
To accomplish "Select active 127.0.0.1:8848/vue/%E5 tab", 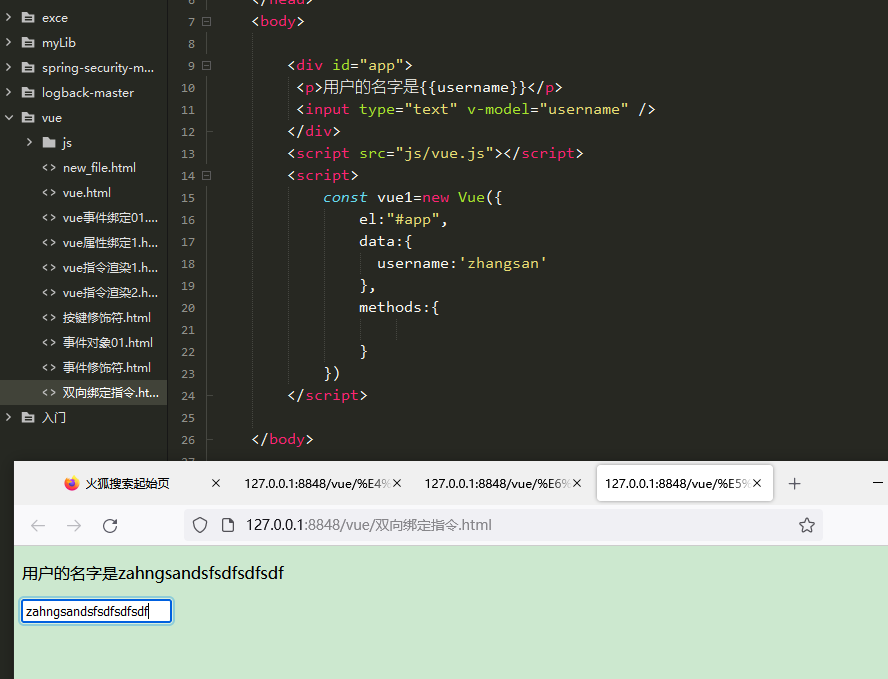I will [677, 484].
